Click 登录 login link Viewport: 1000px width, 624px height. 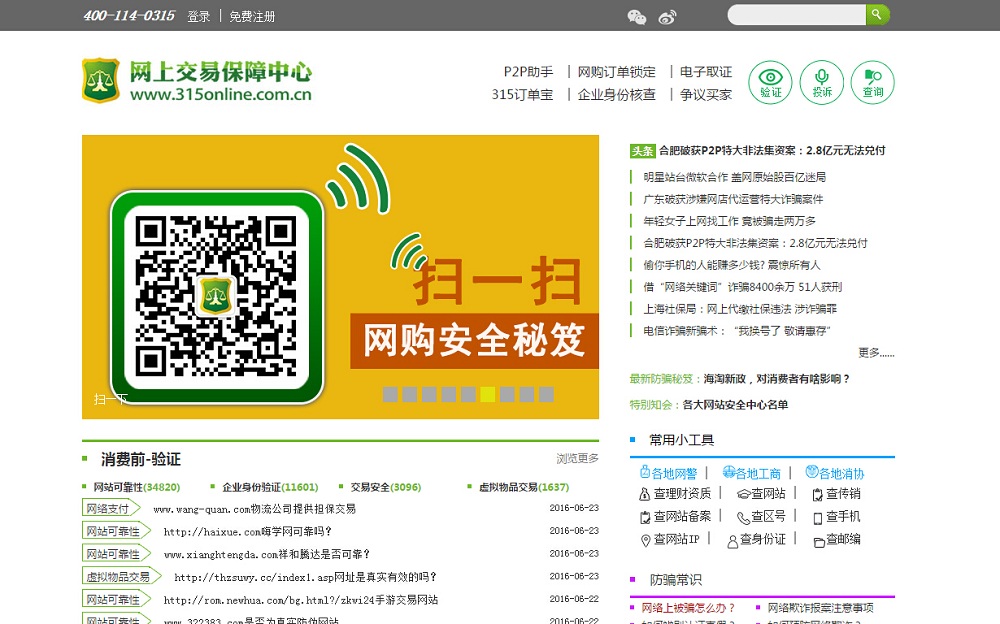click(x=198, y=17)
